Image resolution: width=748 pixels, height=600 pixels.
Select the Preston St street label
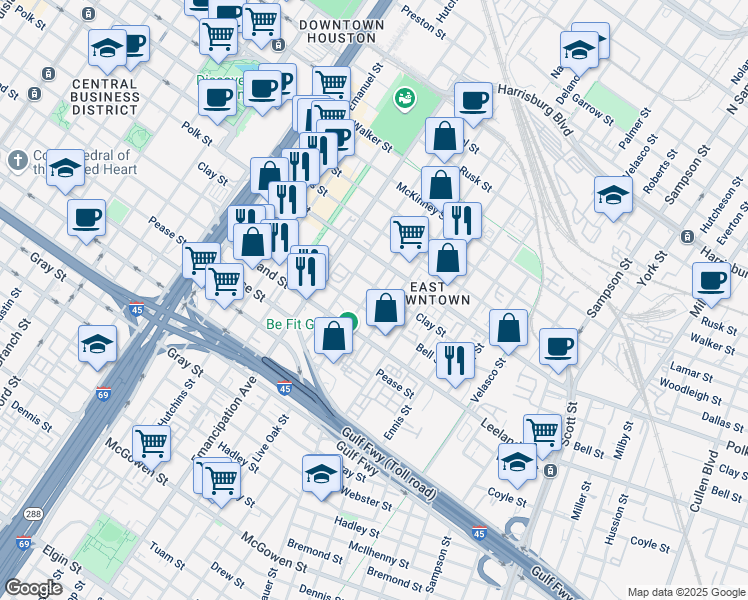pos(423,22)
